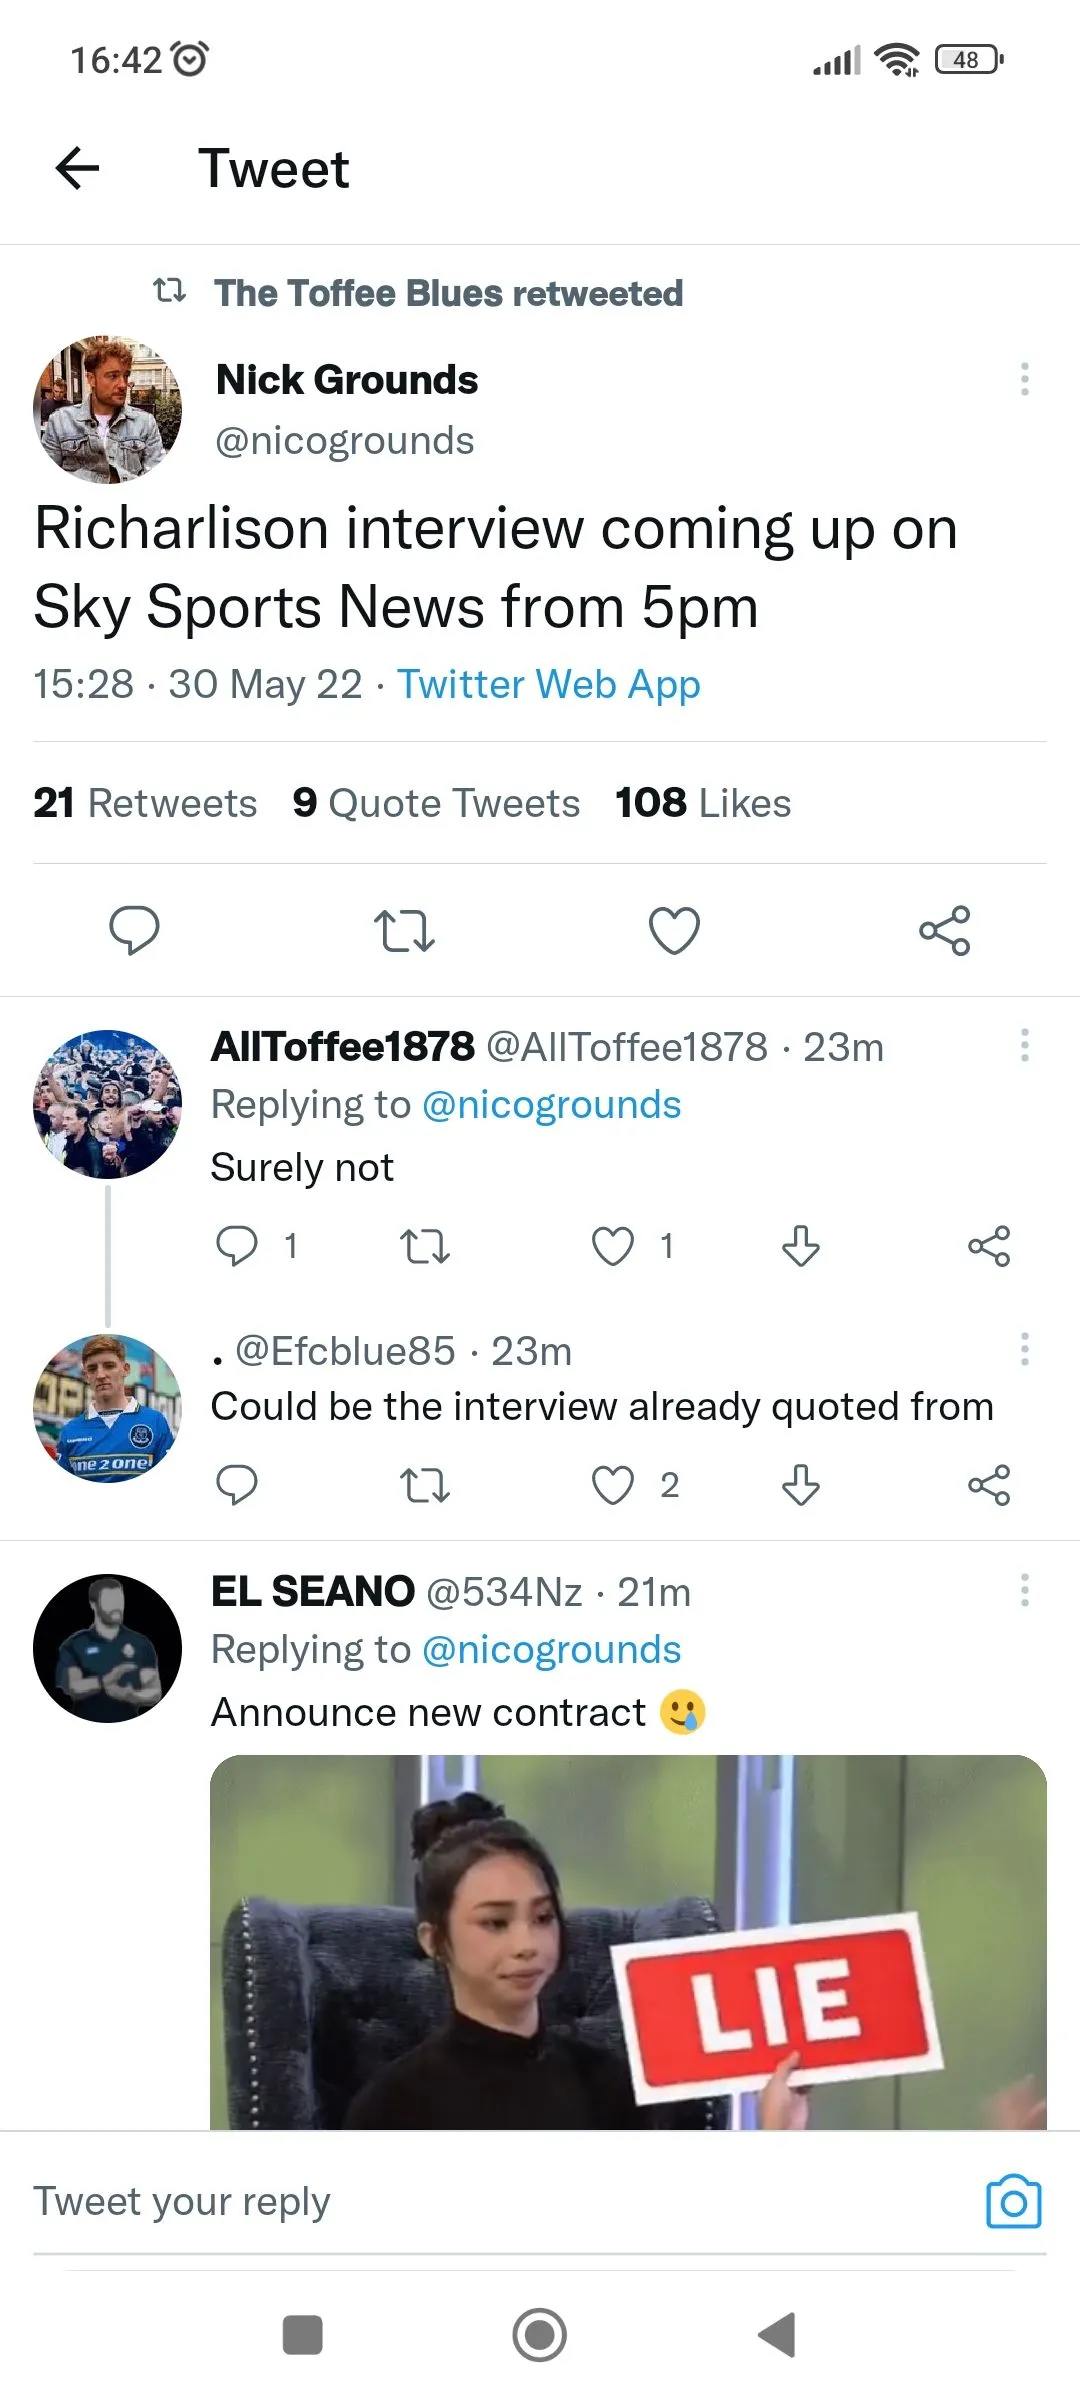Viewport: 1080px width, 2400px height.
Task: Like the @Efcblue85 reply
Action: (x=613, y=1486)
